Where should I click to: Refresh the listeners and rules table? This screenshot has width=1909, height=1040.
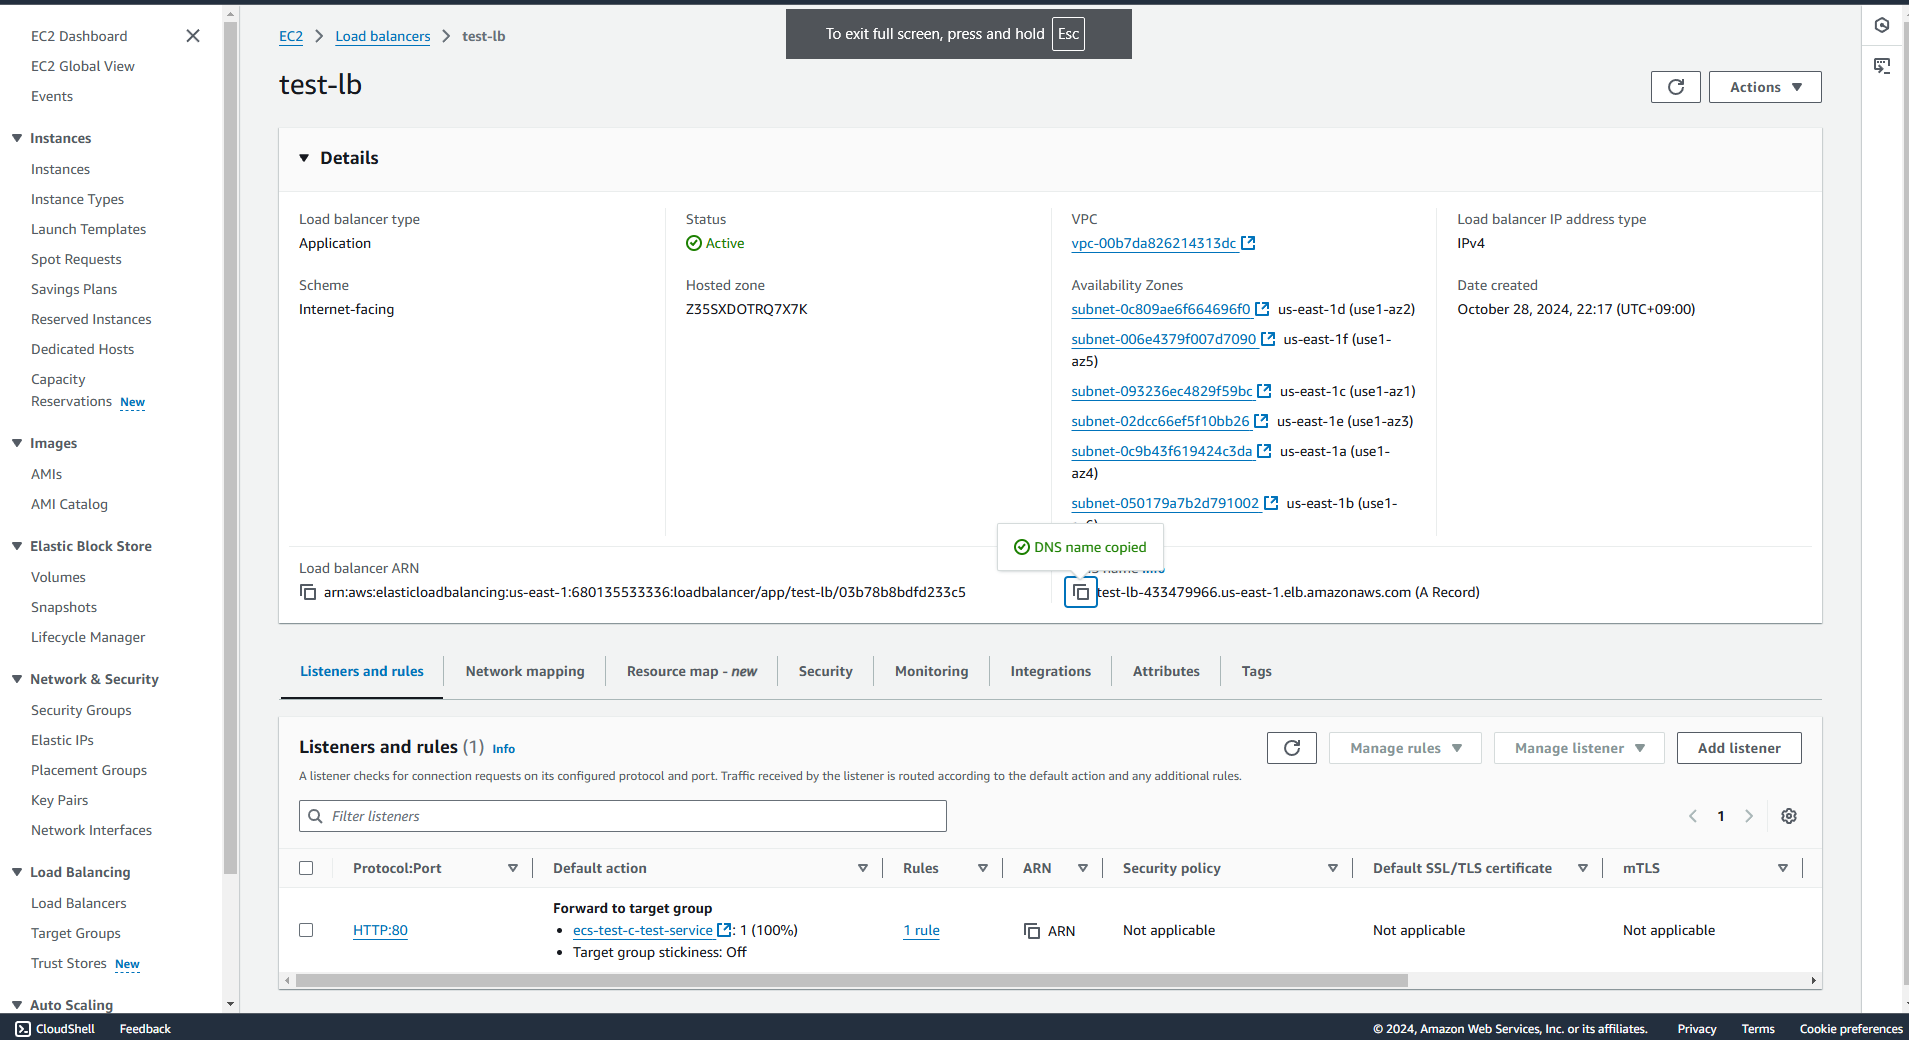point(1292,748)
